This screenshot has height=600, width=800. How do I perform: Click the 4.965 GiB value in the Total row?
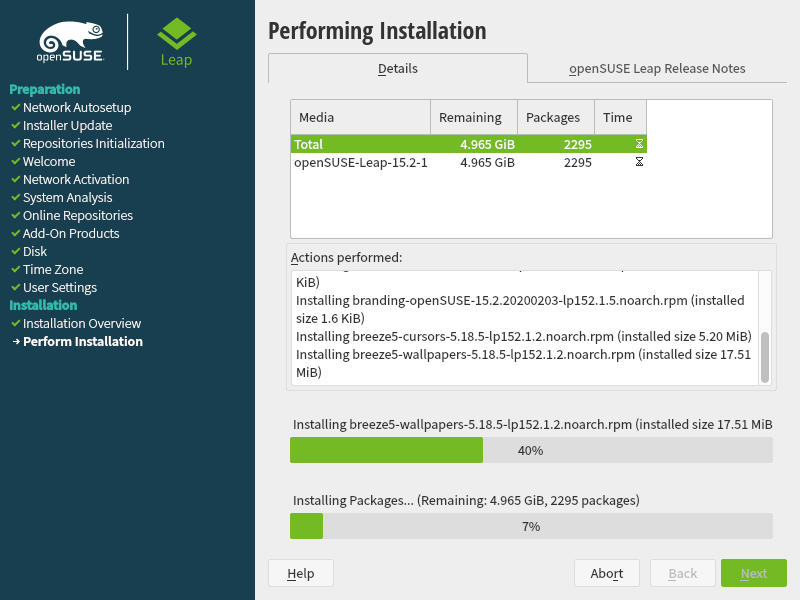[487, 144]
